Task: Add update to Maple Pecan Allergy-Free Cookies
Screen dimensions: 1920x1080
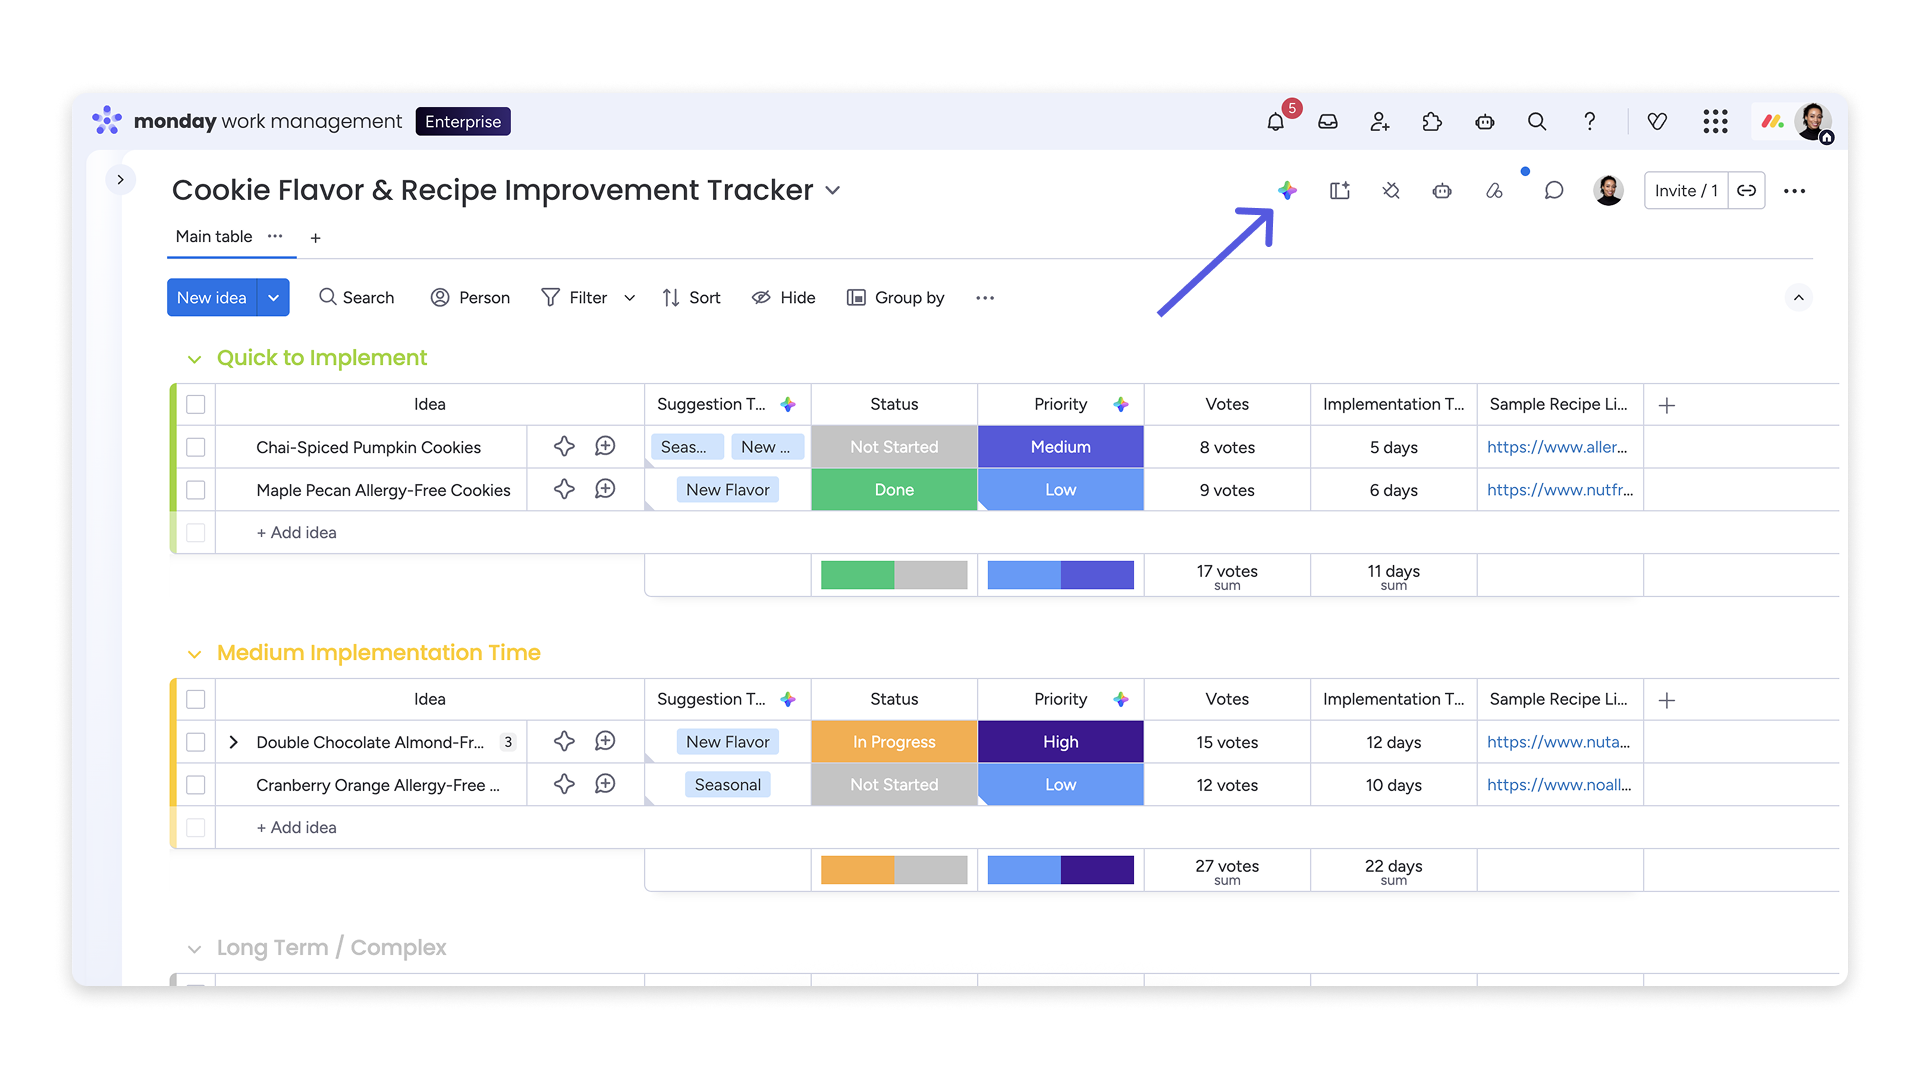Action: [x=605, y=489]
